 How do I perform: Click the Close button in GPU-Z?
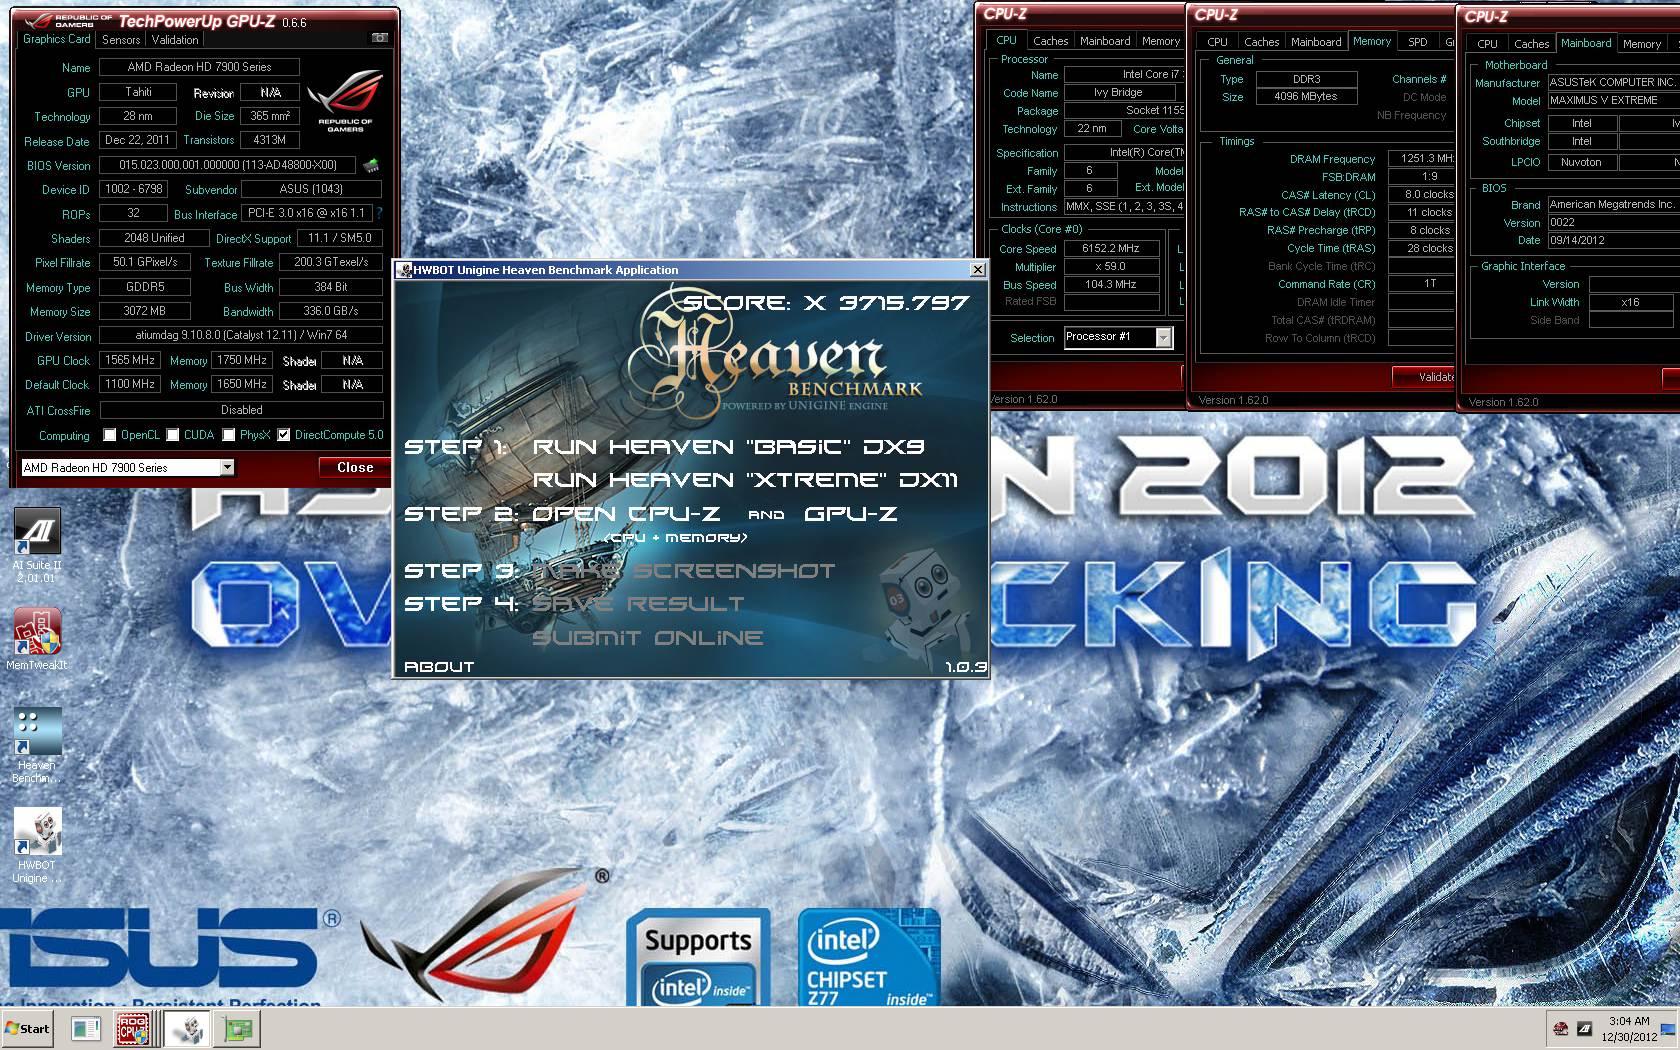tap(355, 467)
